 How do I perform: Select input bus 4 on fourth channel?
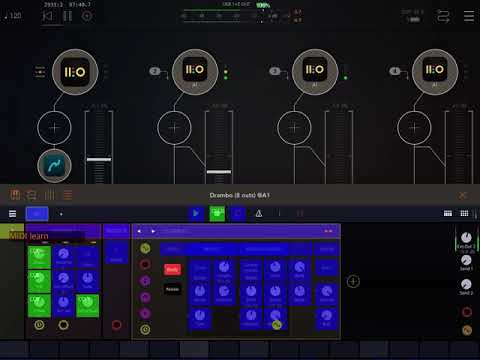point(395,71)
